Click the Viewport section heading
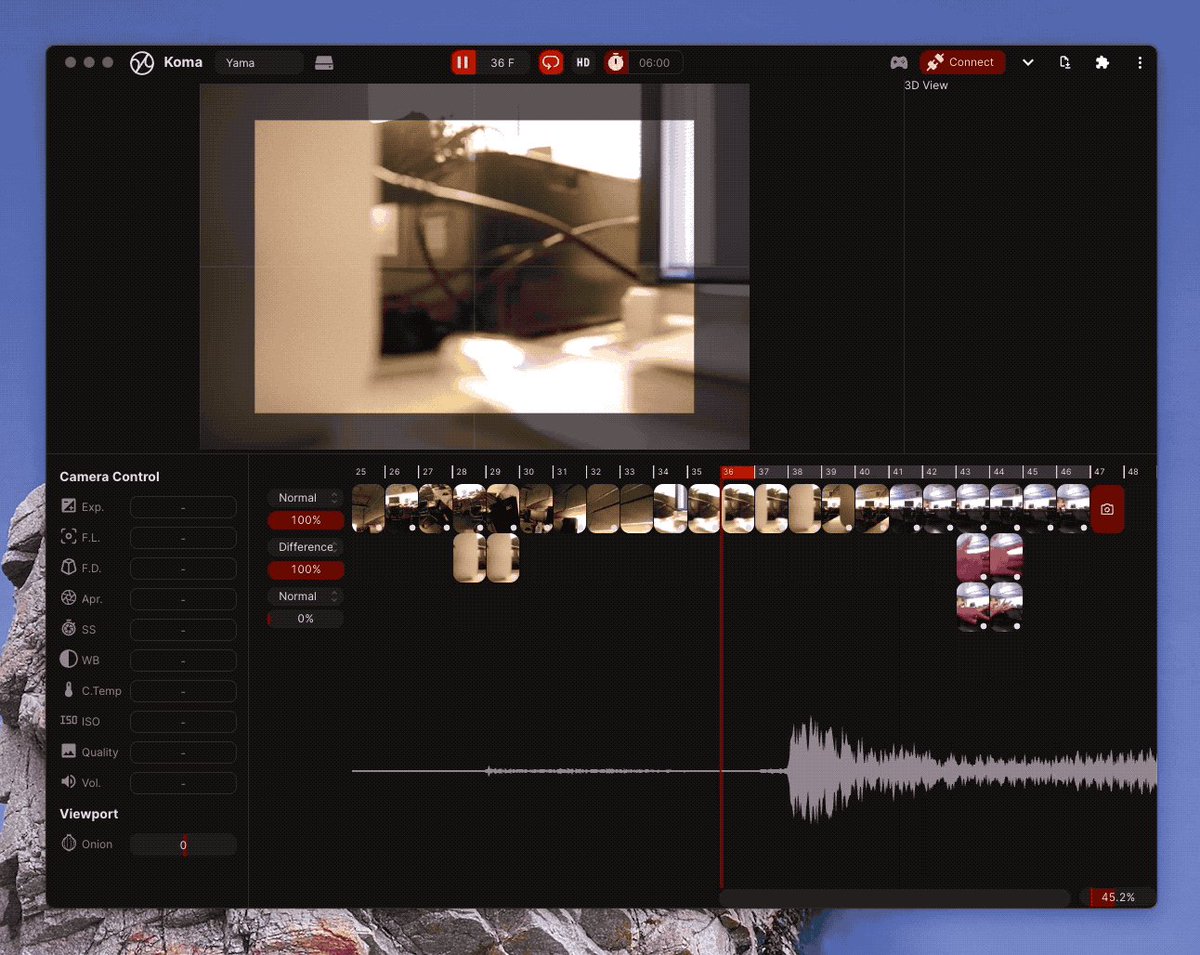Screen dimensions: 1200x955 pyautogui.click(x=89, y=814)
